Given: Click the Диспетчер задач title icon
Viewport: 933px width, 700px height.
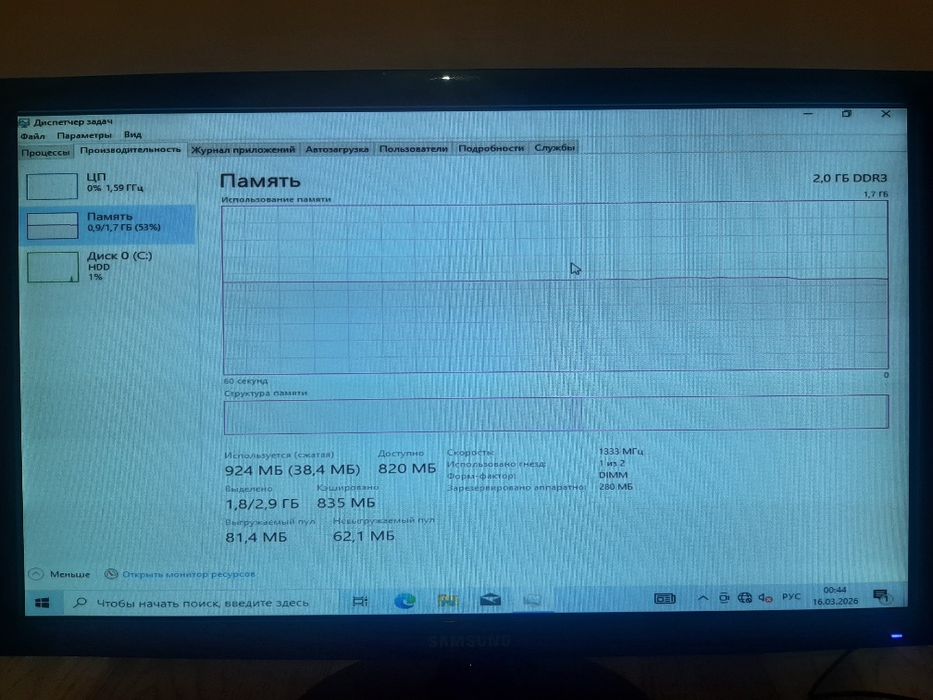Looking at the screenshot, I should click(x=24, y=123).
